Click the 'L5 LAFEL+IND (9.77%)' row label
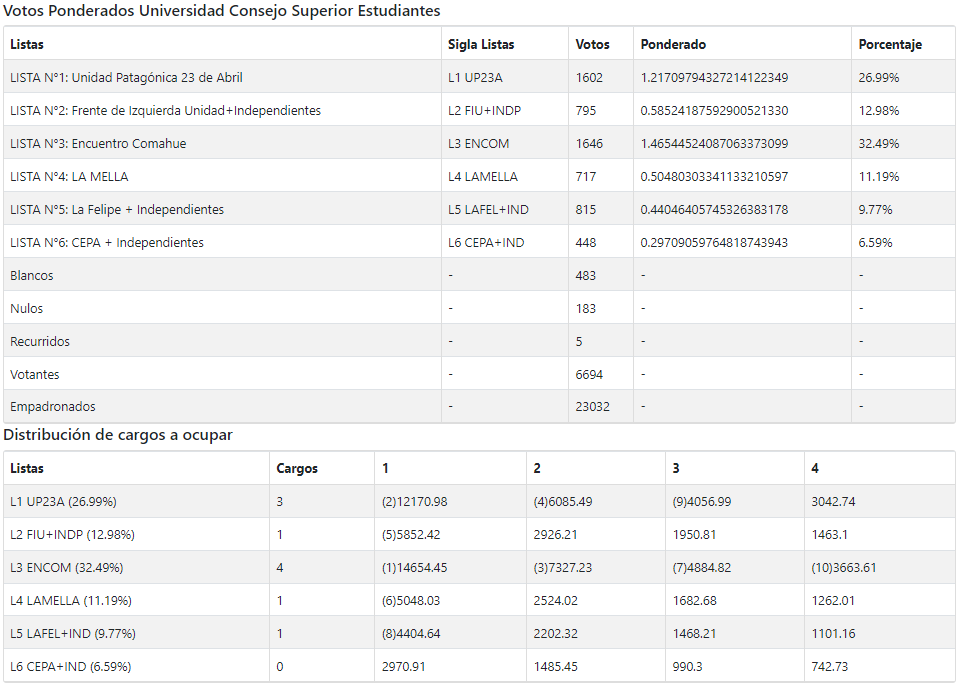This screenshot has width=960, height=685. [x=73, y=634]
